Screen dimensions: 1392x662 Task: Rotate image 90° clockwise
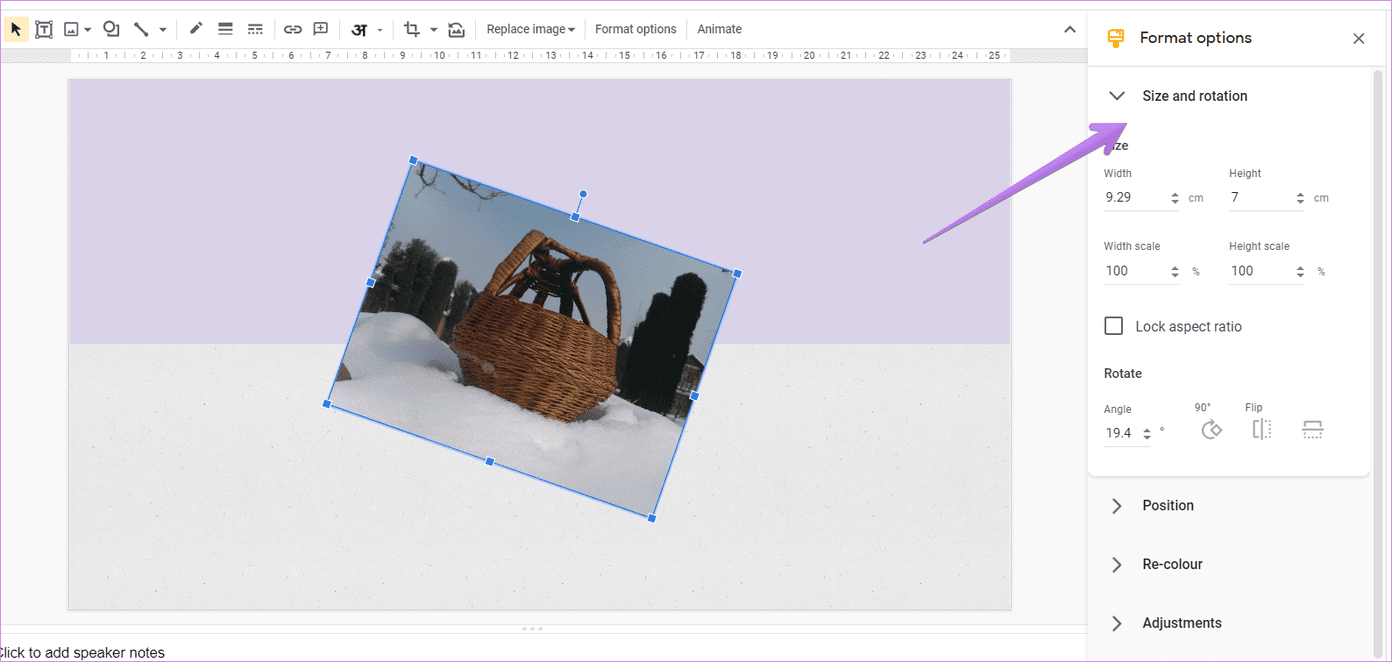click(1211, 430)
